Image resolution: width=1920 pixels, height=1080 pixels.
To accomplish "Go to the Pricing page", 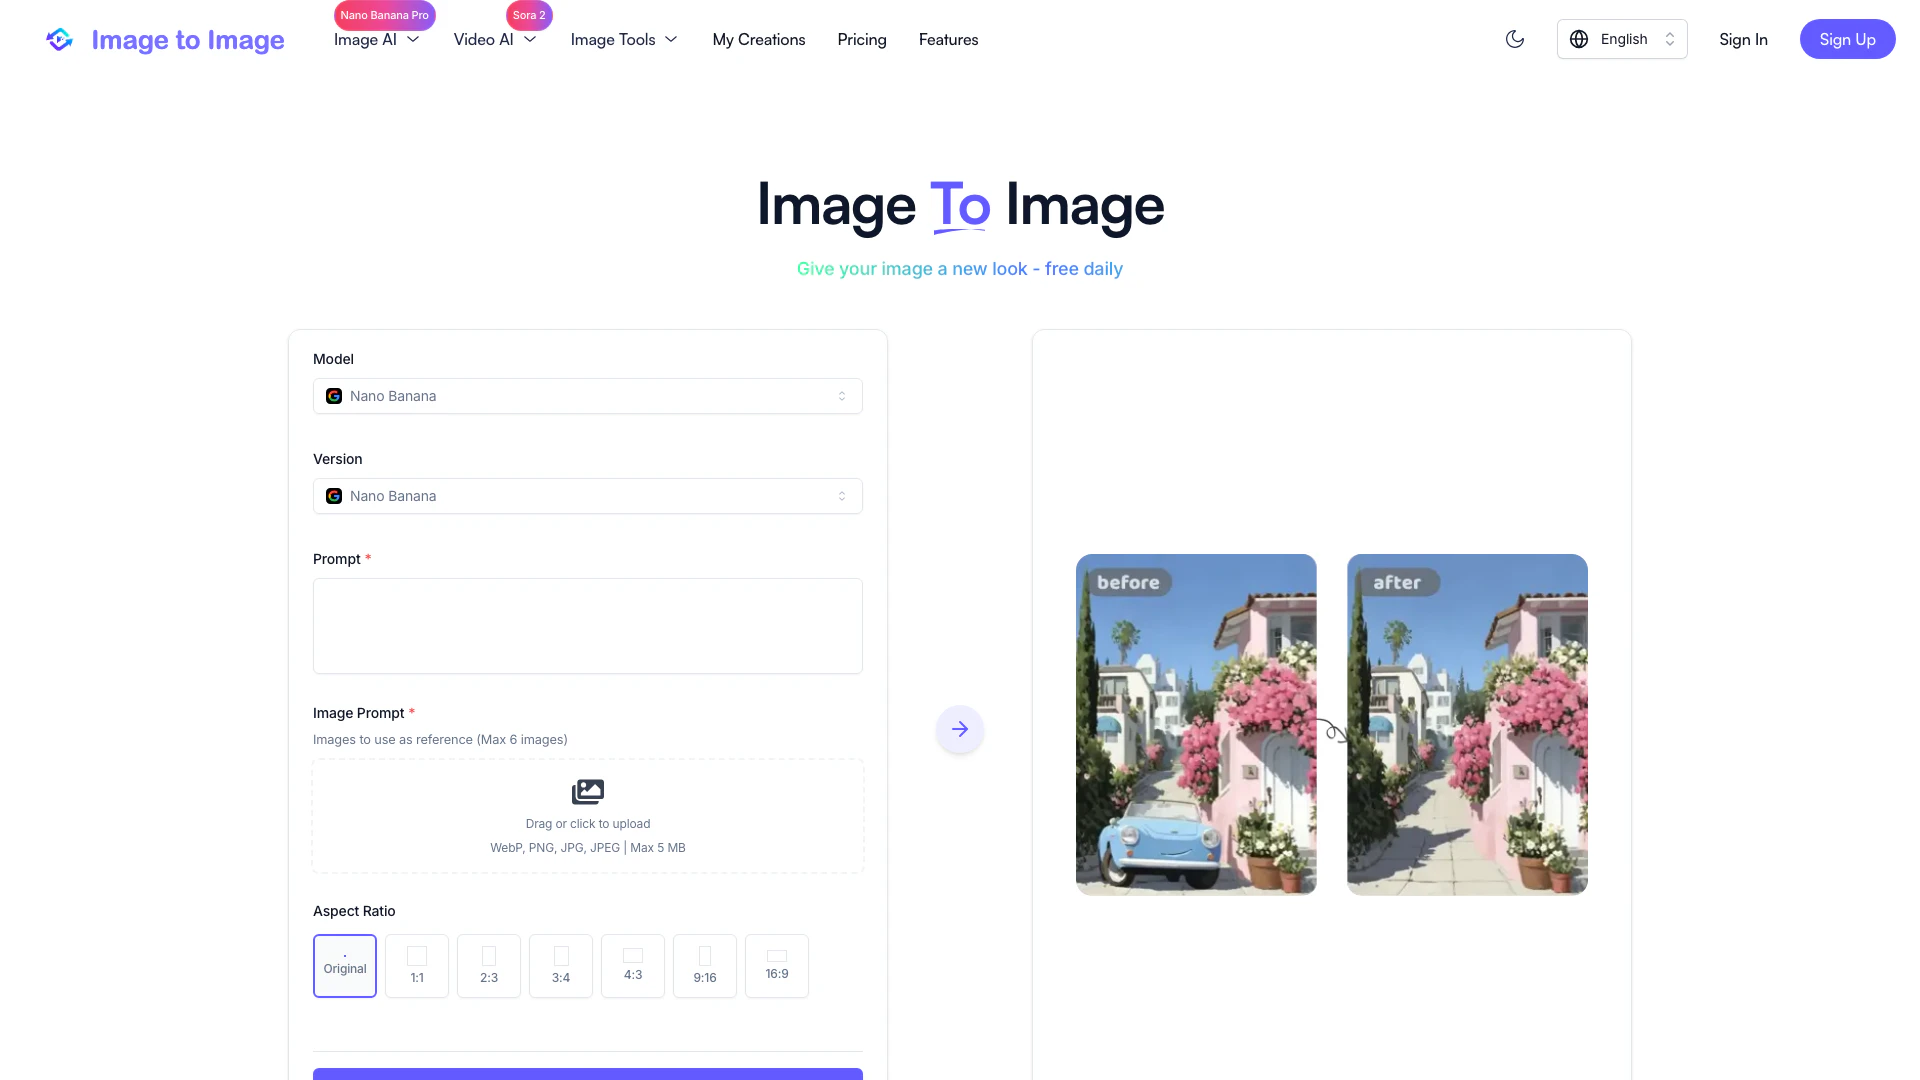I will [861, 40].
